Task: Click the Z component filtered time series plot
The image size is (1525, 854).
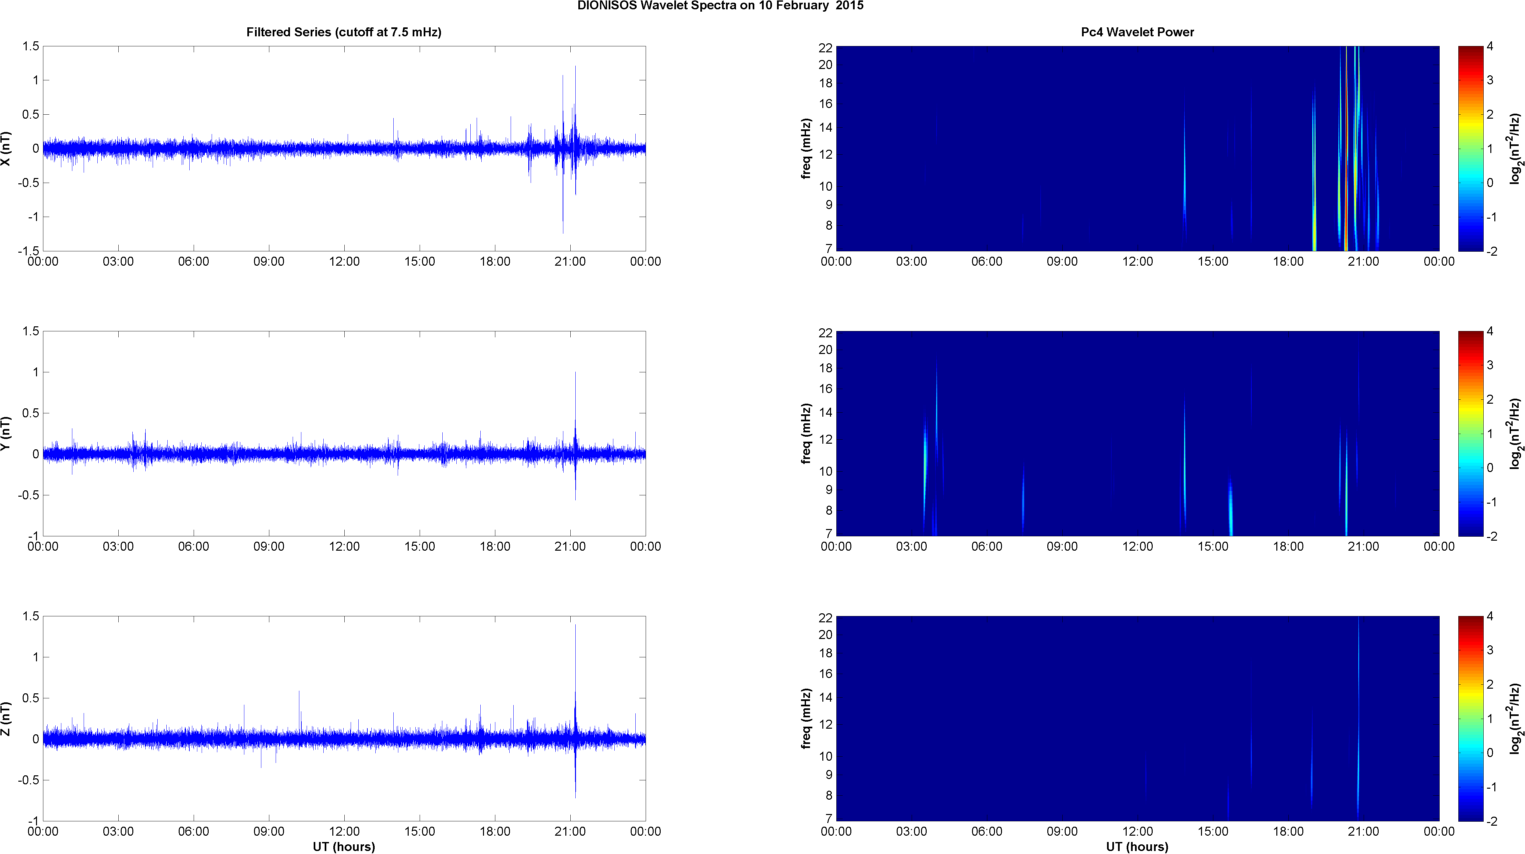Action: [344, 718]
